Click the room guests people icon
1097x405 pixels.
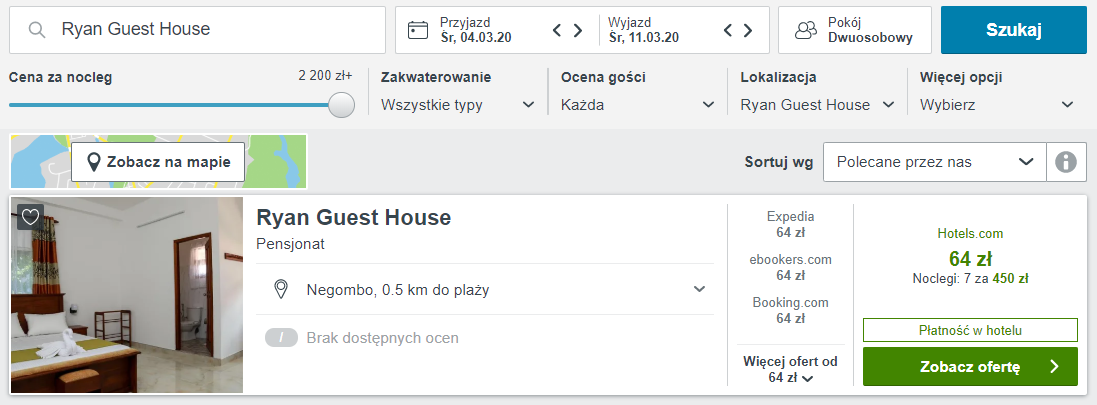(806, 30)
